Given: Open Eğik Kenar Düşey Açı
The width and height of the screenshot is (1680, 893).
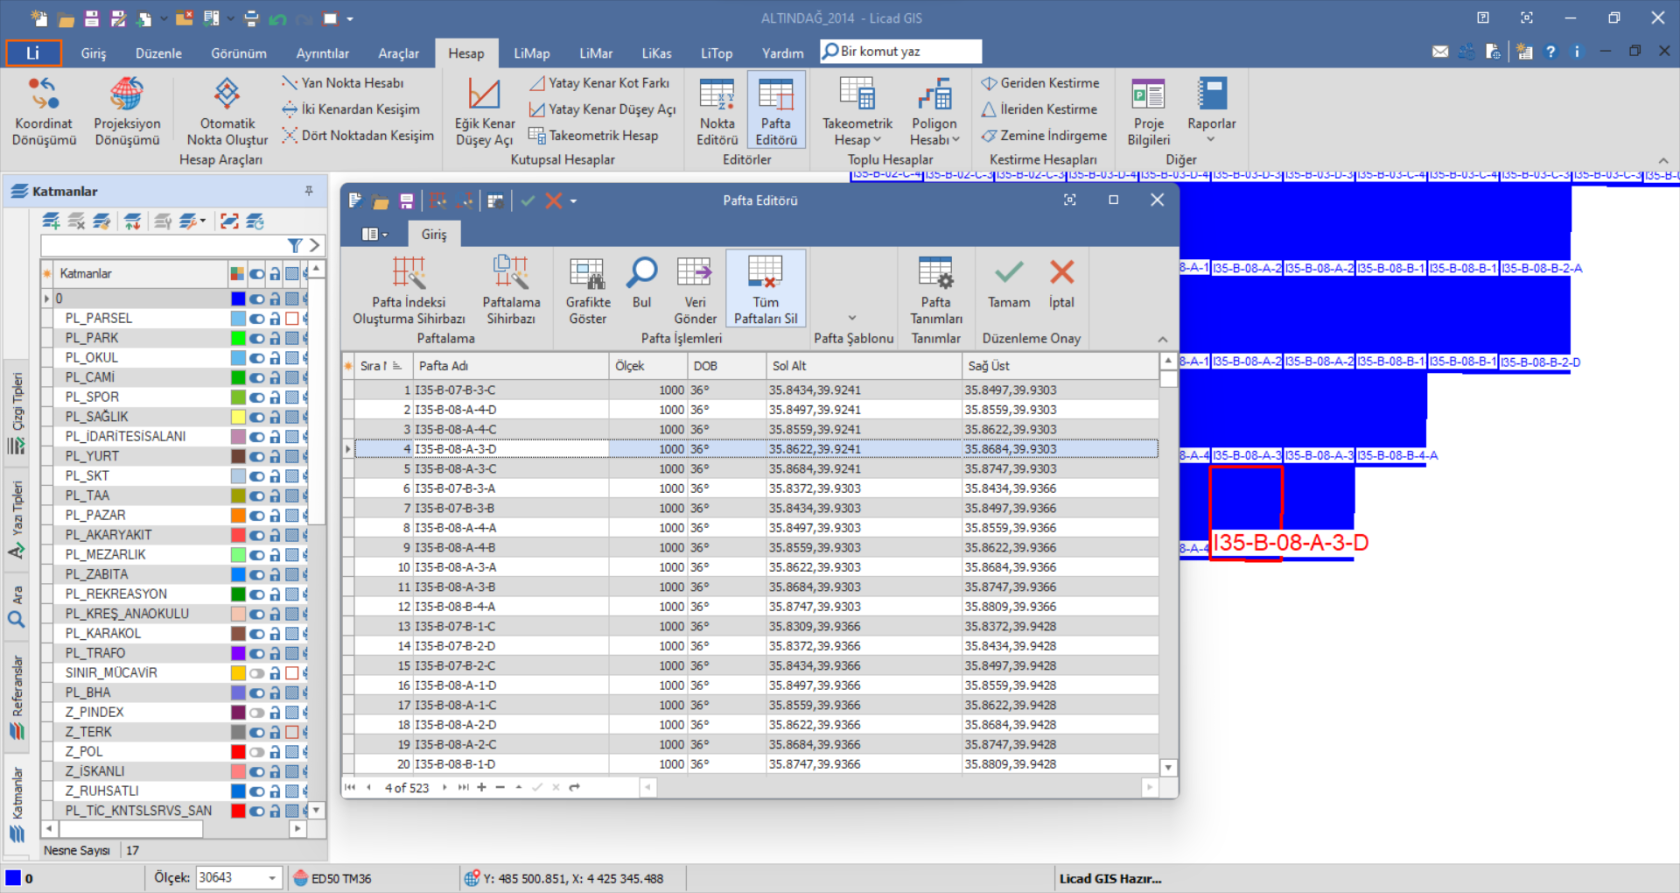Looking at the screenshot, I should pos(484,111).
